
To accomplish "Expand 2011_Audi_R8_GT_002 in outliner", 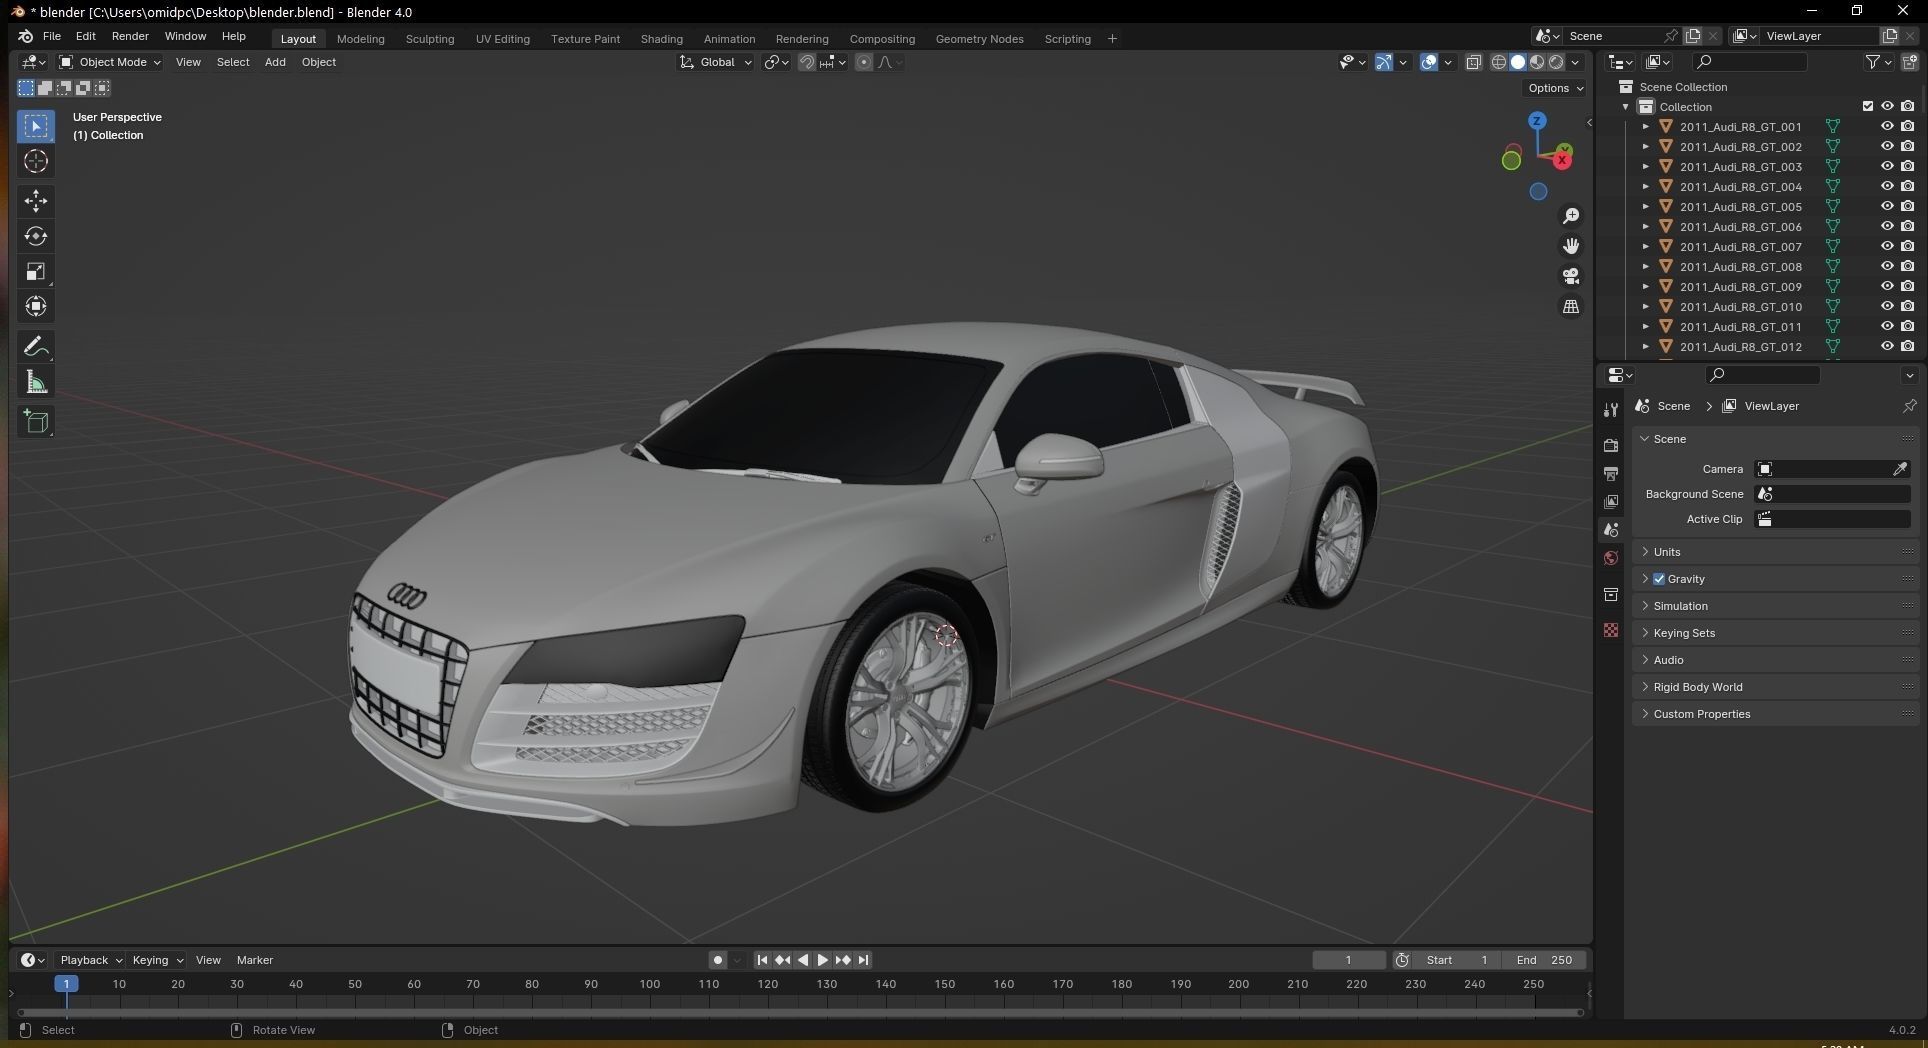I will tap(1646, 147).
